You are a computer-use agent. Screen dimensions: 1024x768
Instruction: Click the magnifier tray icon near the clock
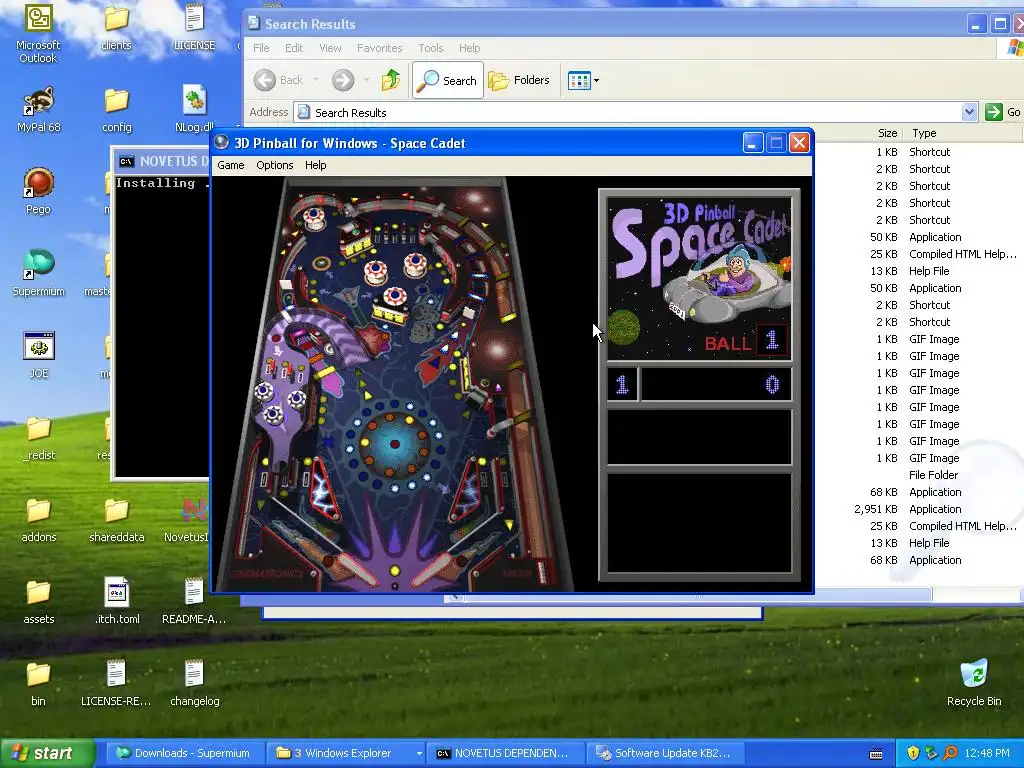tap(950, 753)
